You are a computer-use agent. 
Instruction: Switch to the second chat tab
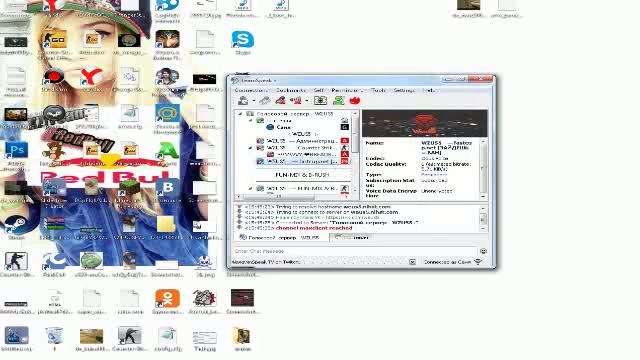[353, 238]
